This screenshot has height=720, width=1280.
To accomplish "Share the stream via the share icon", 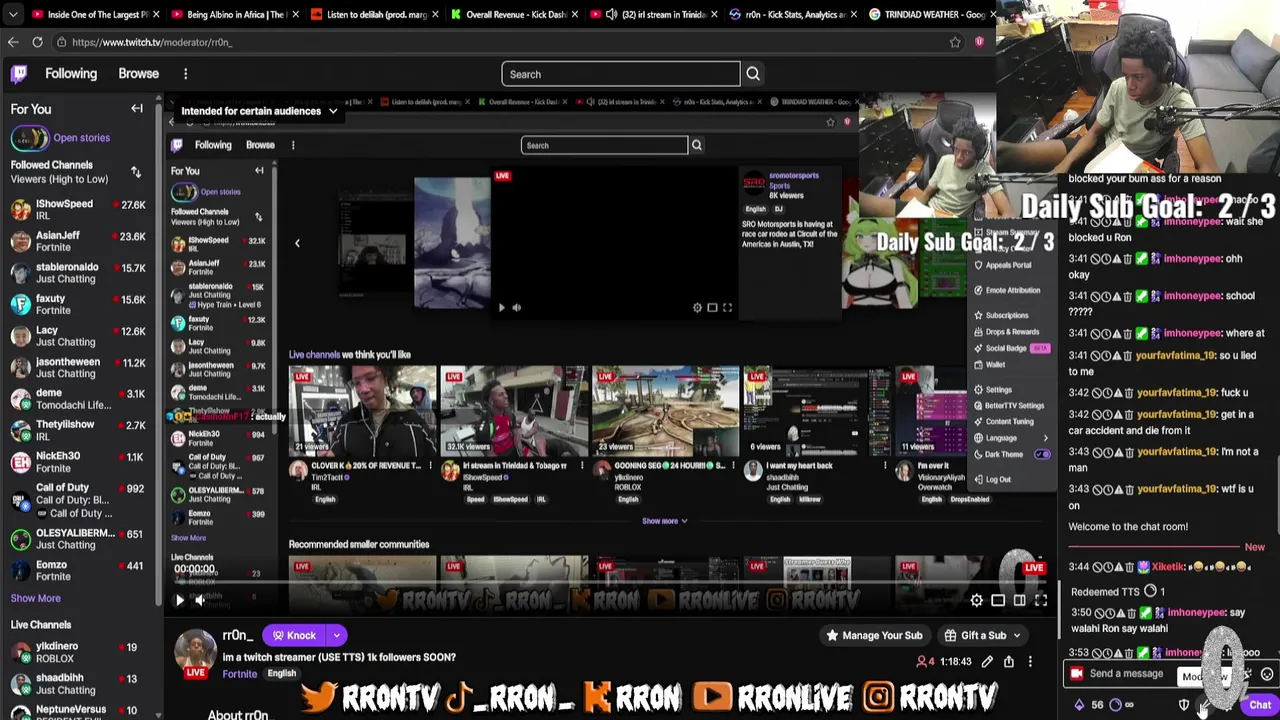I will click(x=1009, y=662).
